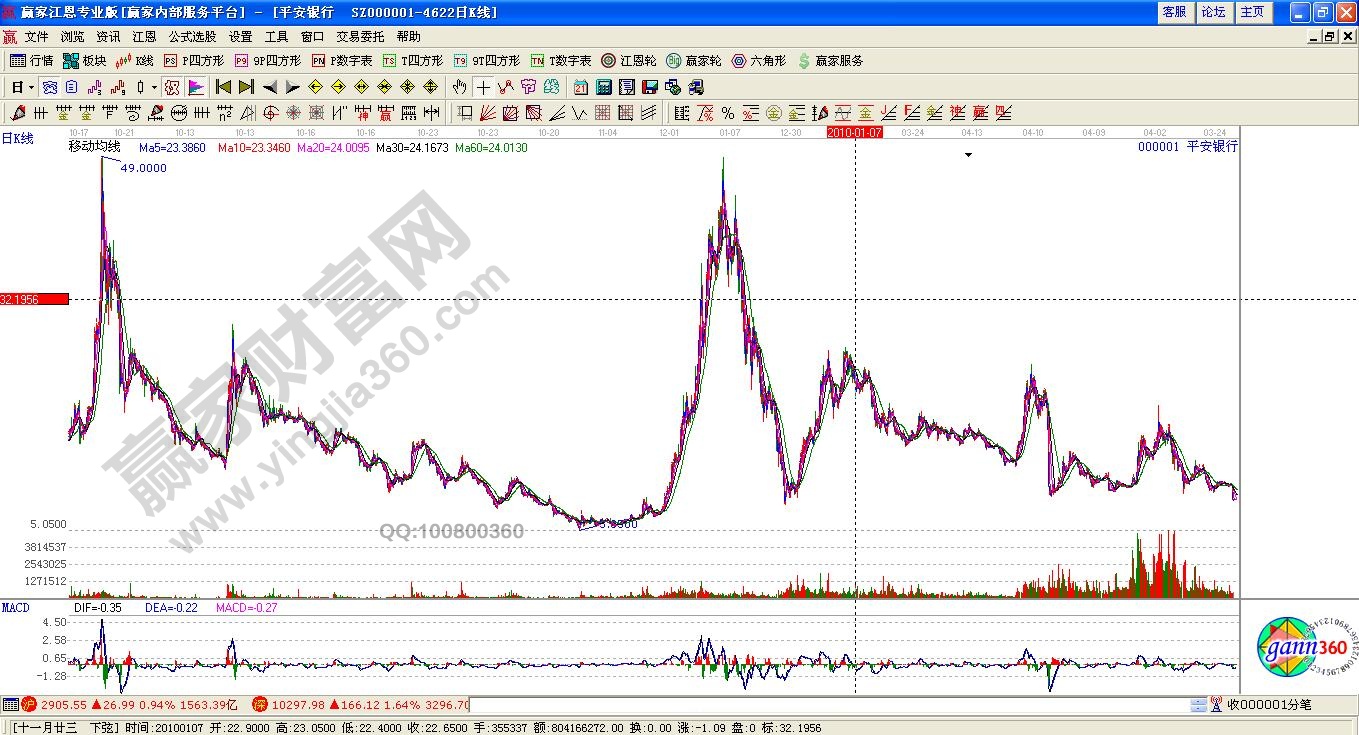Switch to K线 candlestick chart
1359x735 pixels.
click(135, 61)
